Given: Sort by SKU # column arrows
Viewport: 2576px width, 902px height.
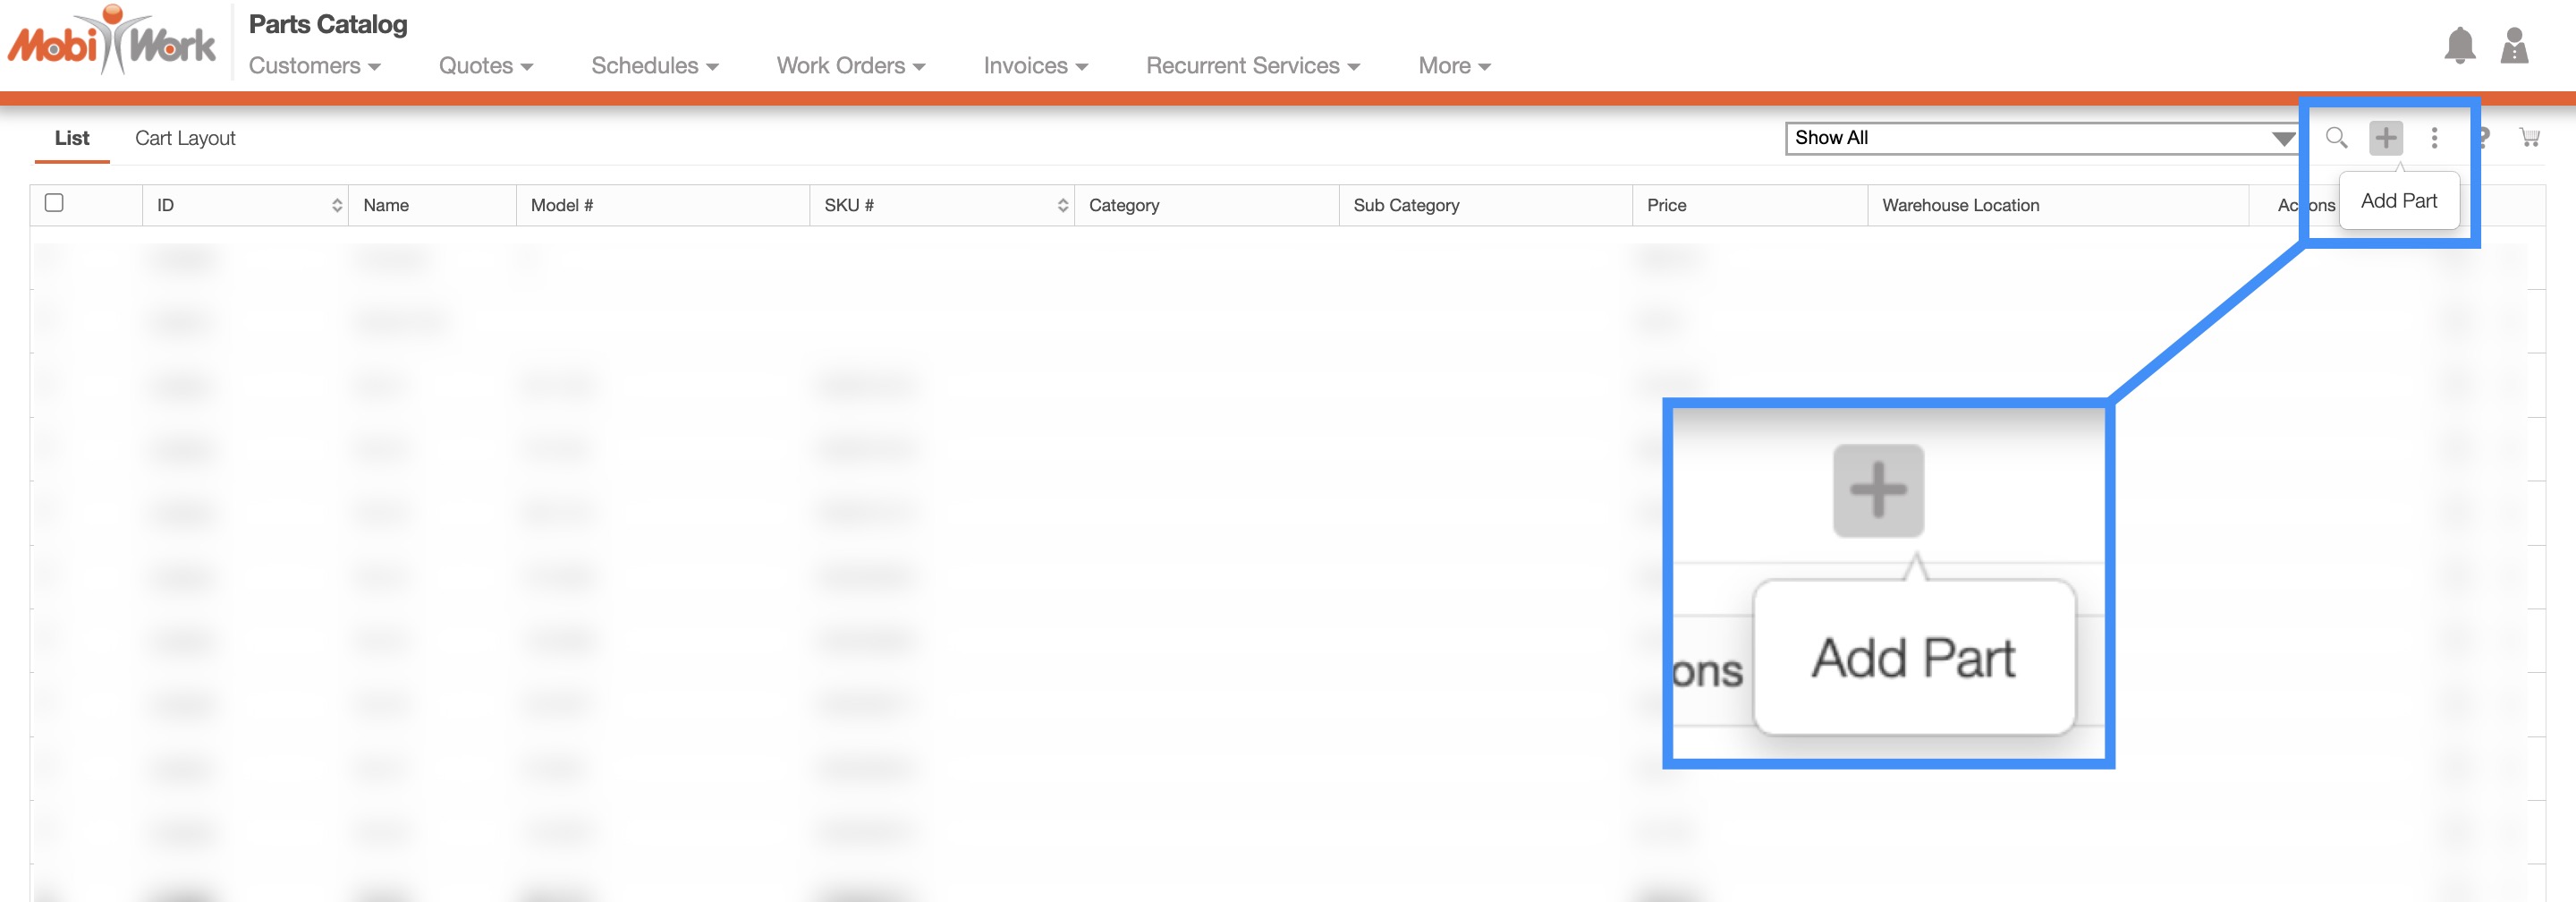Looking at the screenshot, I should click(x=1062, y=205).
